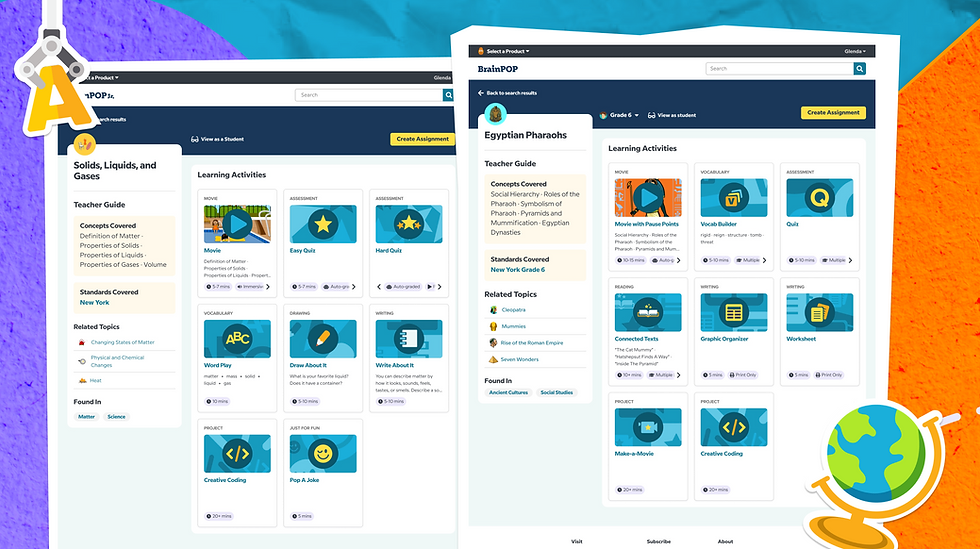Image resolution: width=980 pixels, height=549 pixels.
Task: Play the Movie with Pause Points thumbnail
Action: click(x=648, y=198)
